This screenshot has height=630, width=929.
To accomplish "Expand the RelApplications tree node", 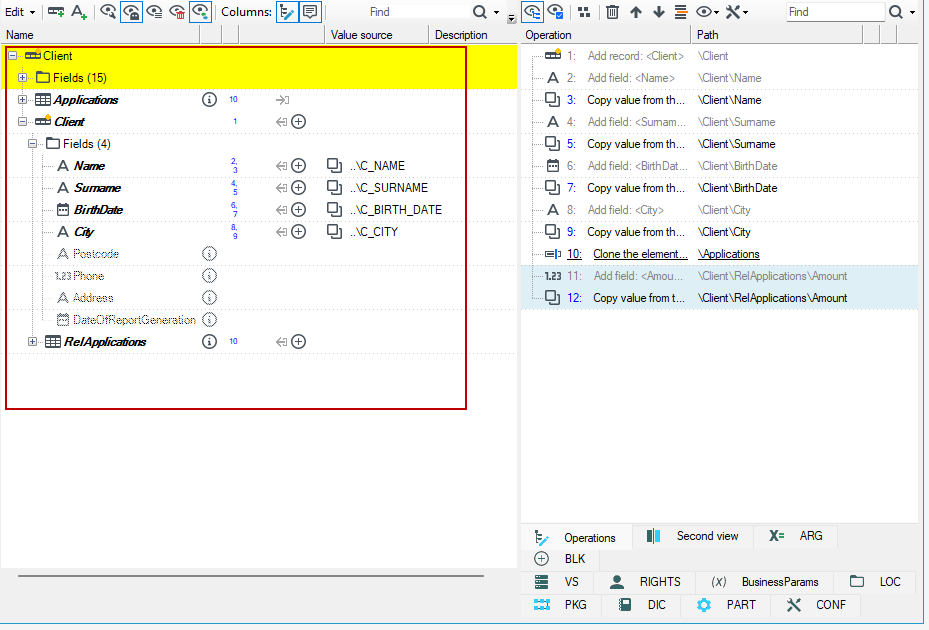I will 33,341.
